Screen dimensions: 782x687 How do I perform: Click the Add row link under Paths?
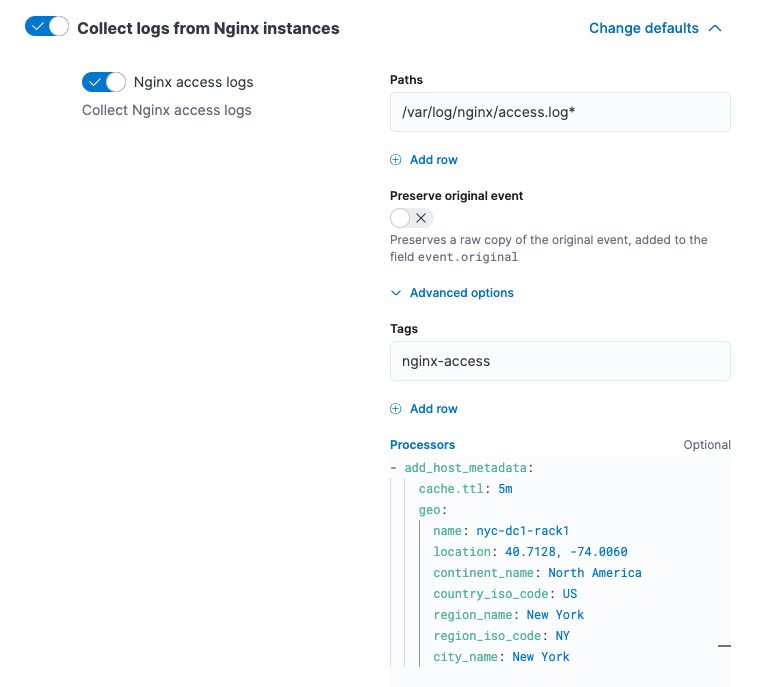pos(433,160)
